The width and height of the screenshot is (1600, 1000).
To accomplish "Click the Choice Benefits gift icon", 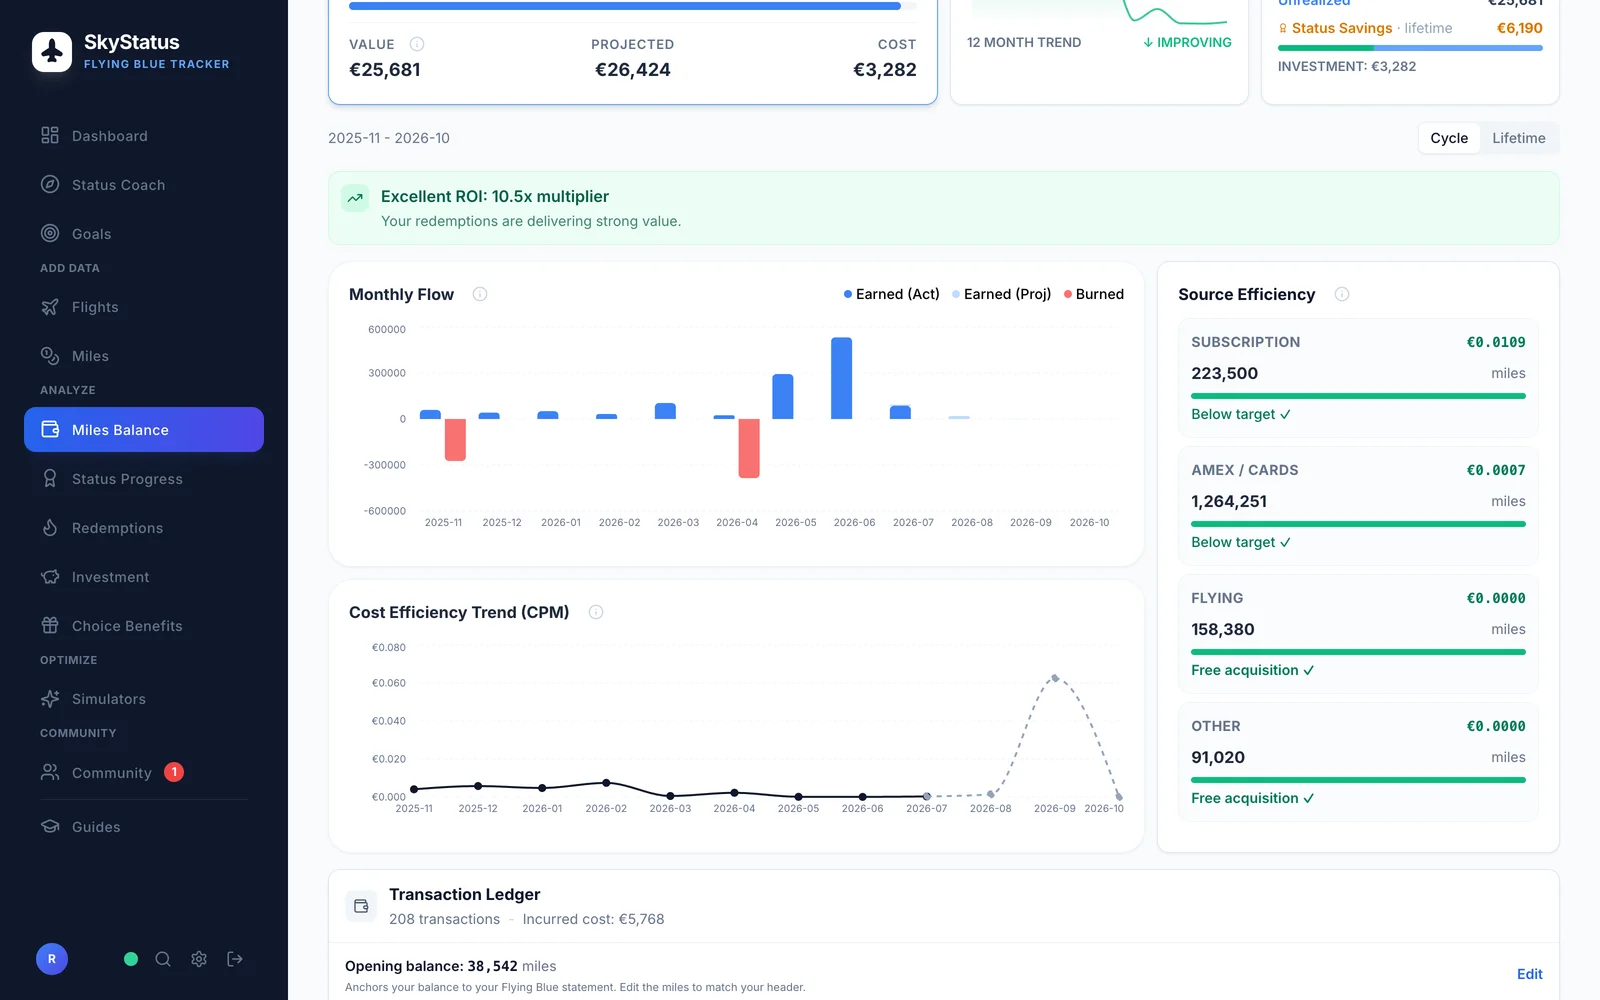I will [50, 625].
